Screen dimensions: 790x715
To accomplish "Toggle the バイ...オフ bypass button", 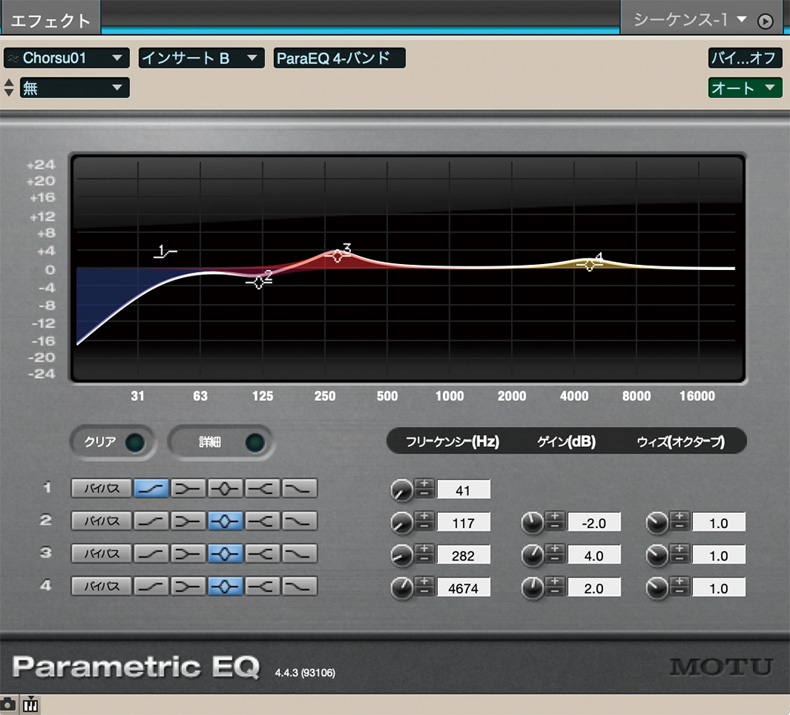I will click(x=745, y=58).
